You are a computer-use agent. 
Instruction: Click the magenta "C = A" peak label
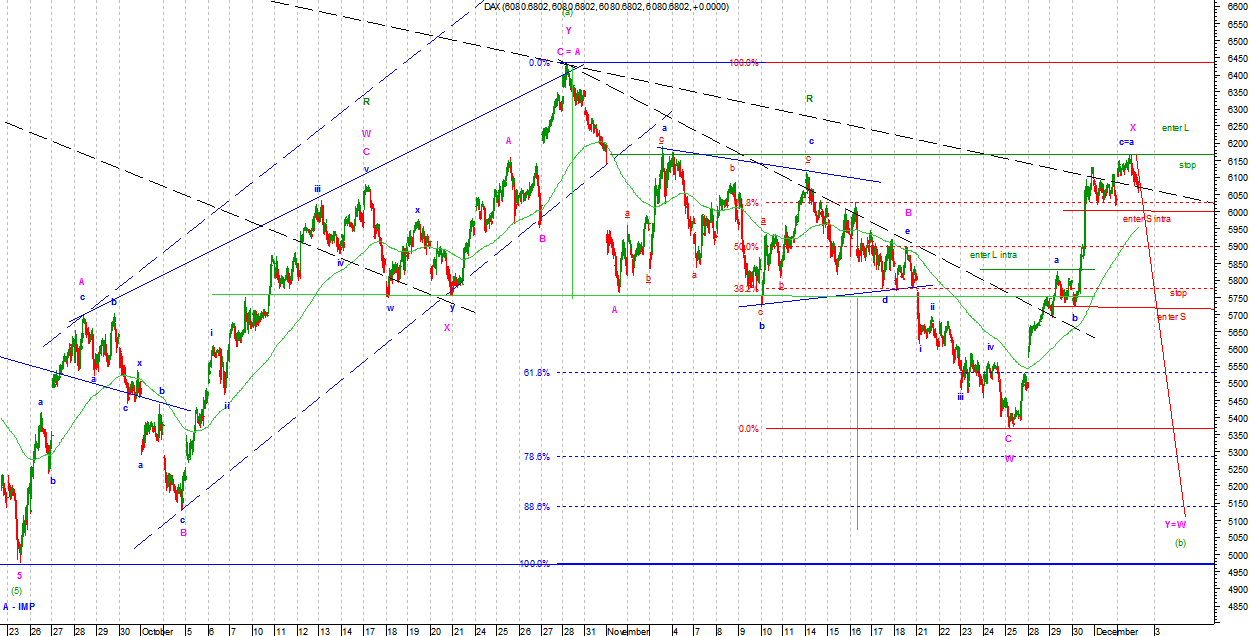569,51
